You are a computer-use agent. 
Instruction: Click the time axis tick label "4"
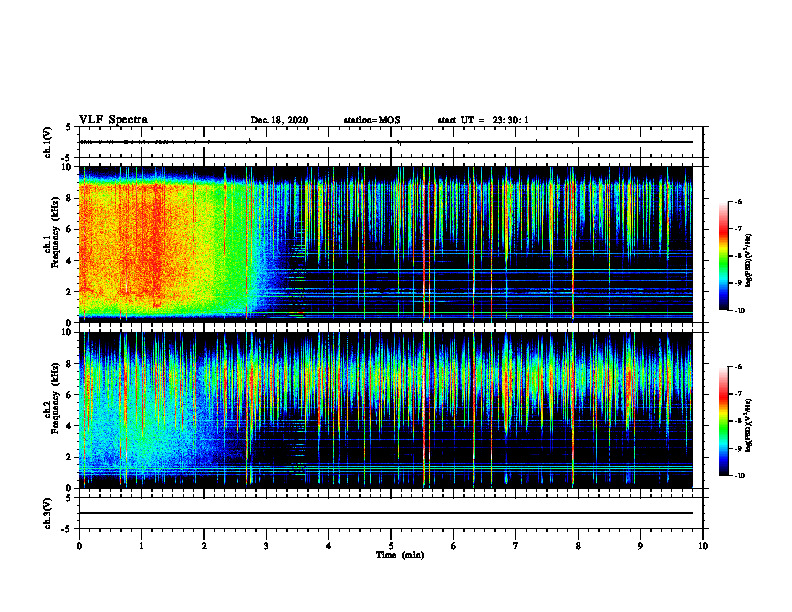tap(328, 546)
